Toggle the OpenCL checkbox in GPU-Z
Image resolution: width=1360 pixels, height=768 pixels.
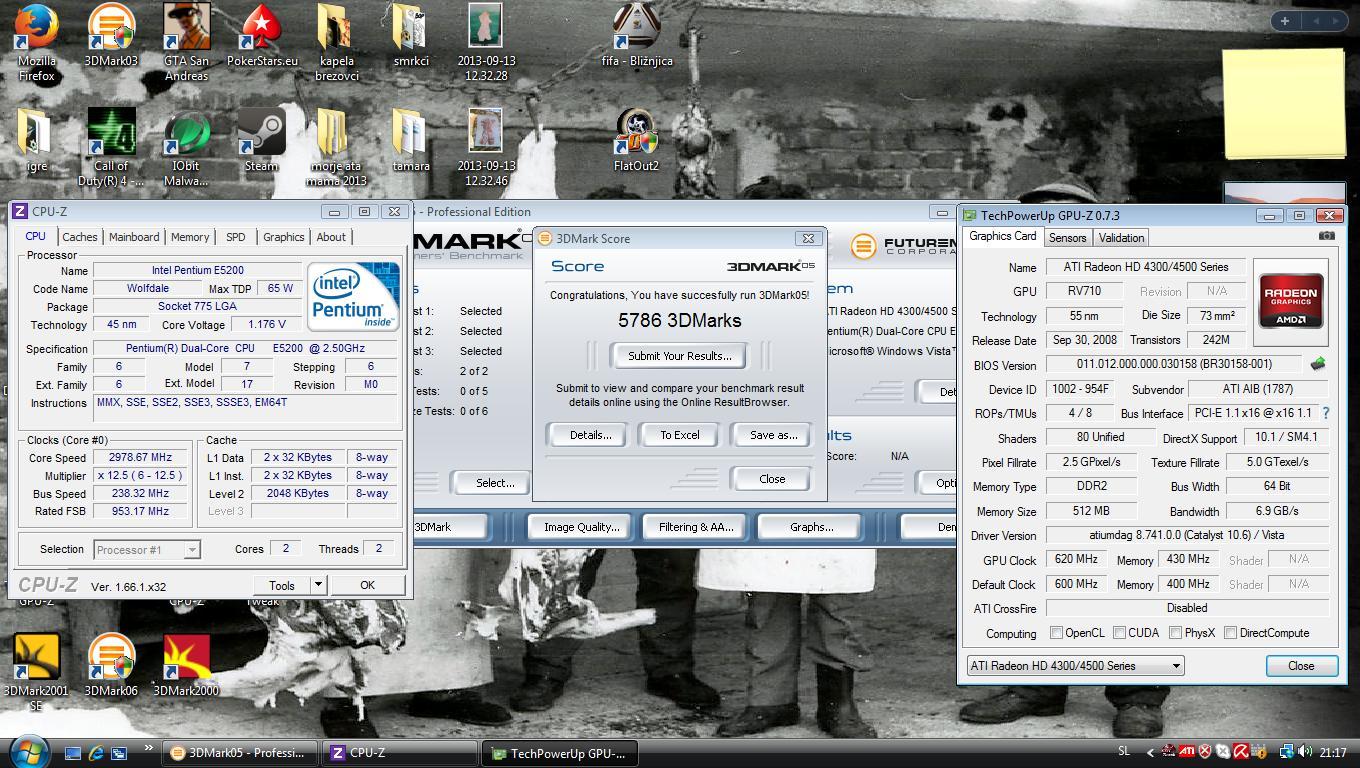[1056, 633]
